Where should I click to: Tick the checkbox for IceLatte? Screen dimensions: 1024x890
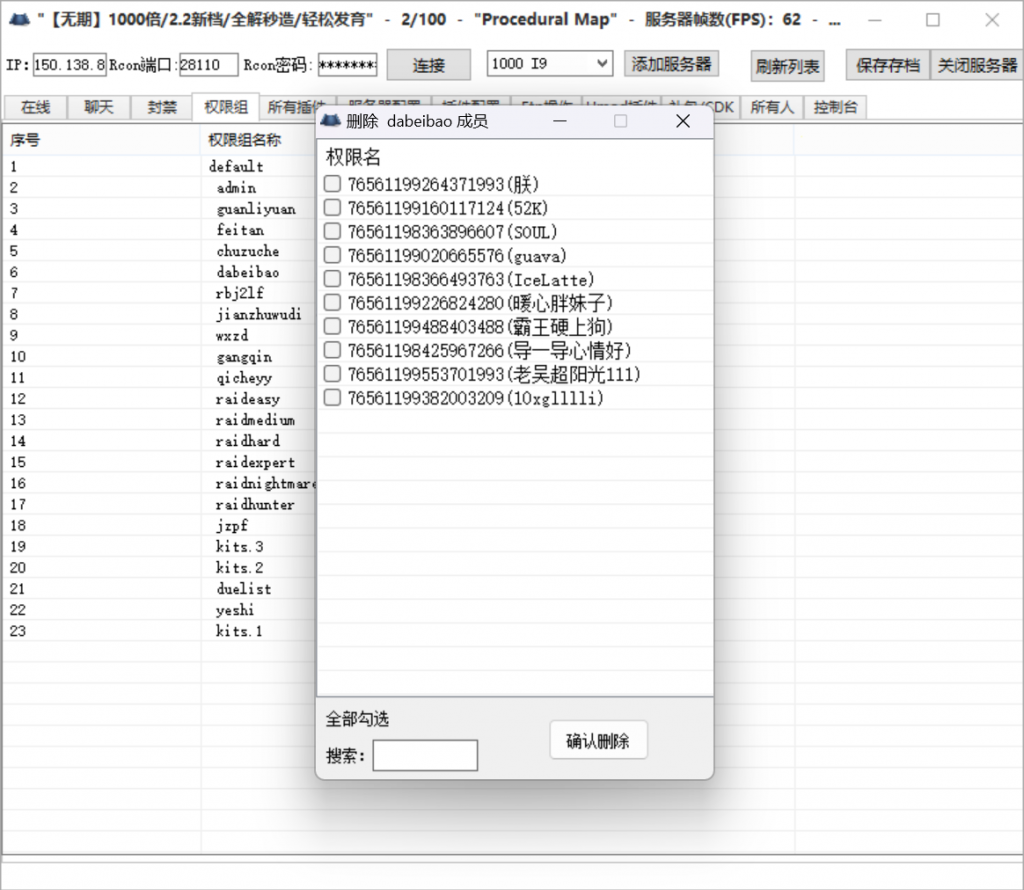click(x=333, y=280)
